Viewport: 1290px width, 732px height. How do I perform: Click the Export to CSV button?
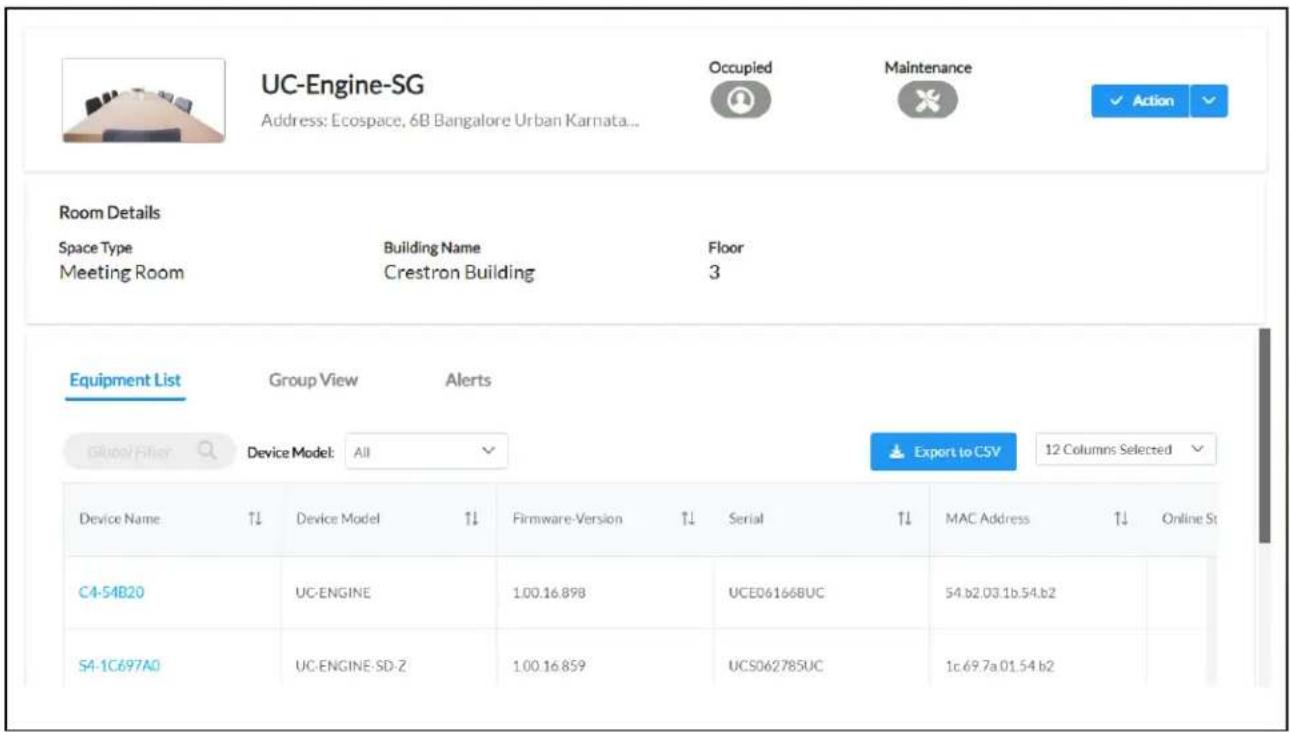point(944,452)
